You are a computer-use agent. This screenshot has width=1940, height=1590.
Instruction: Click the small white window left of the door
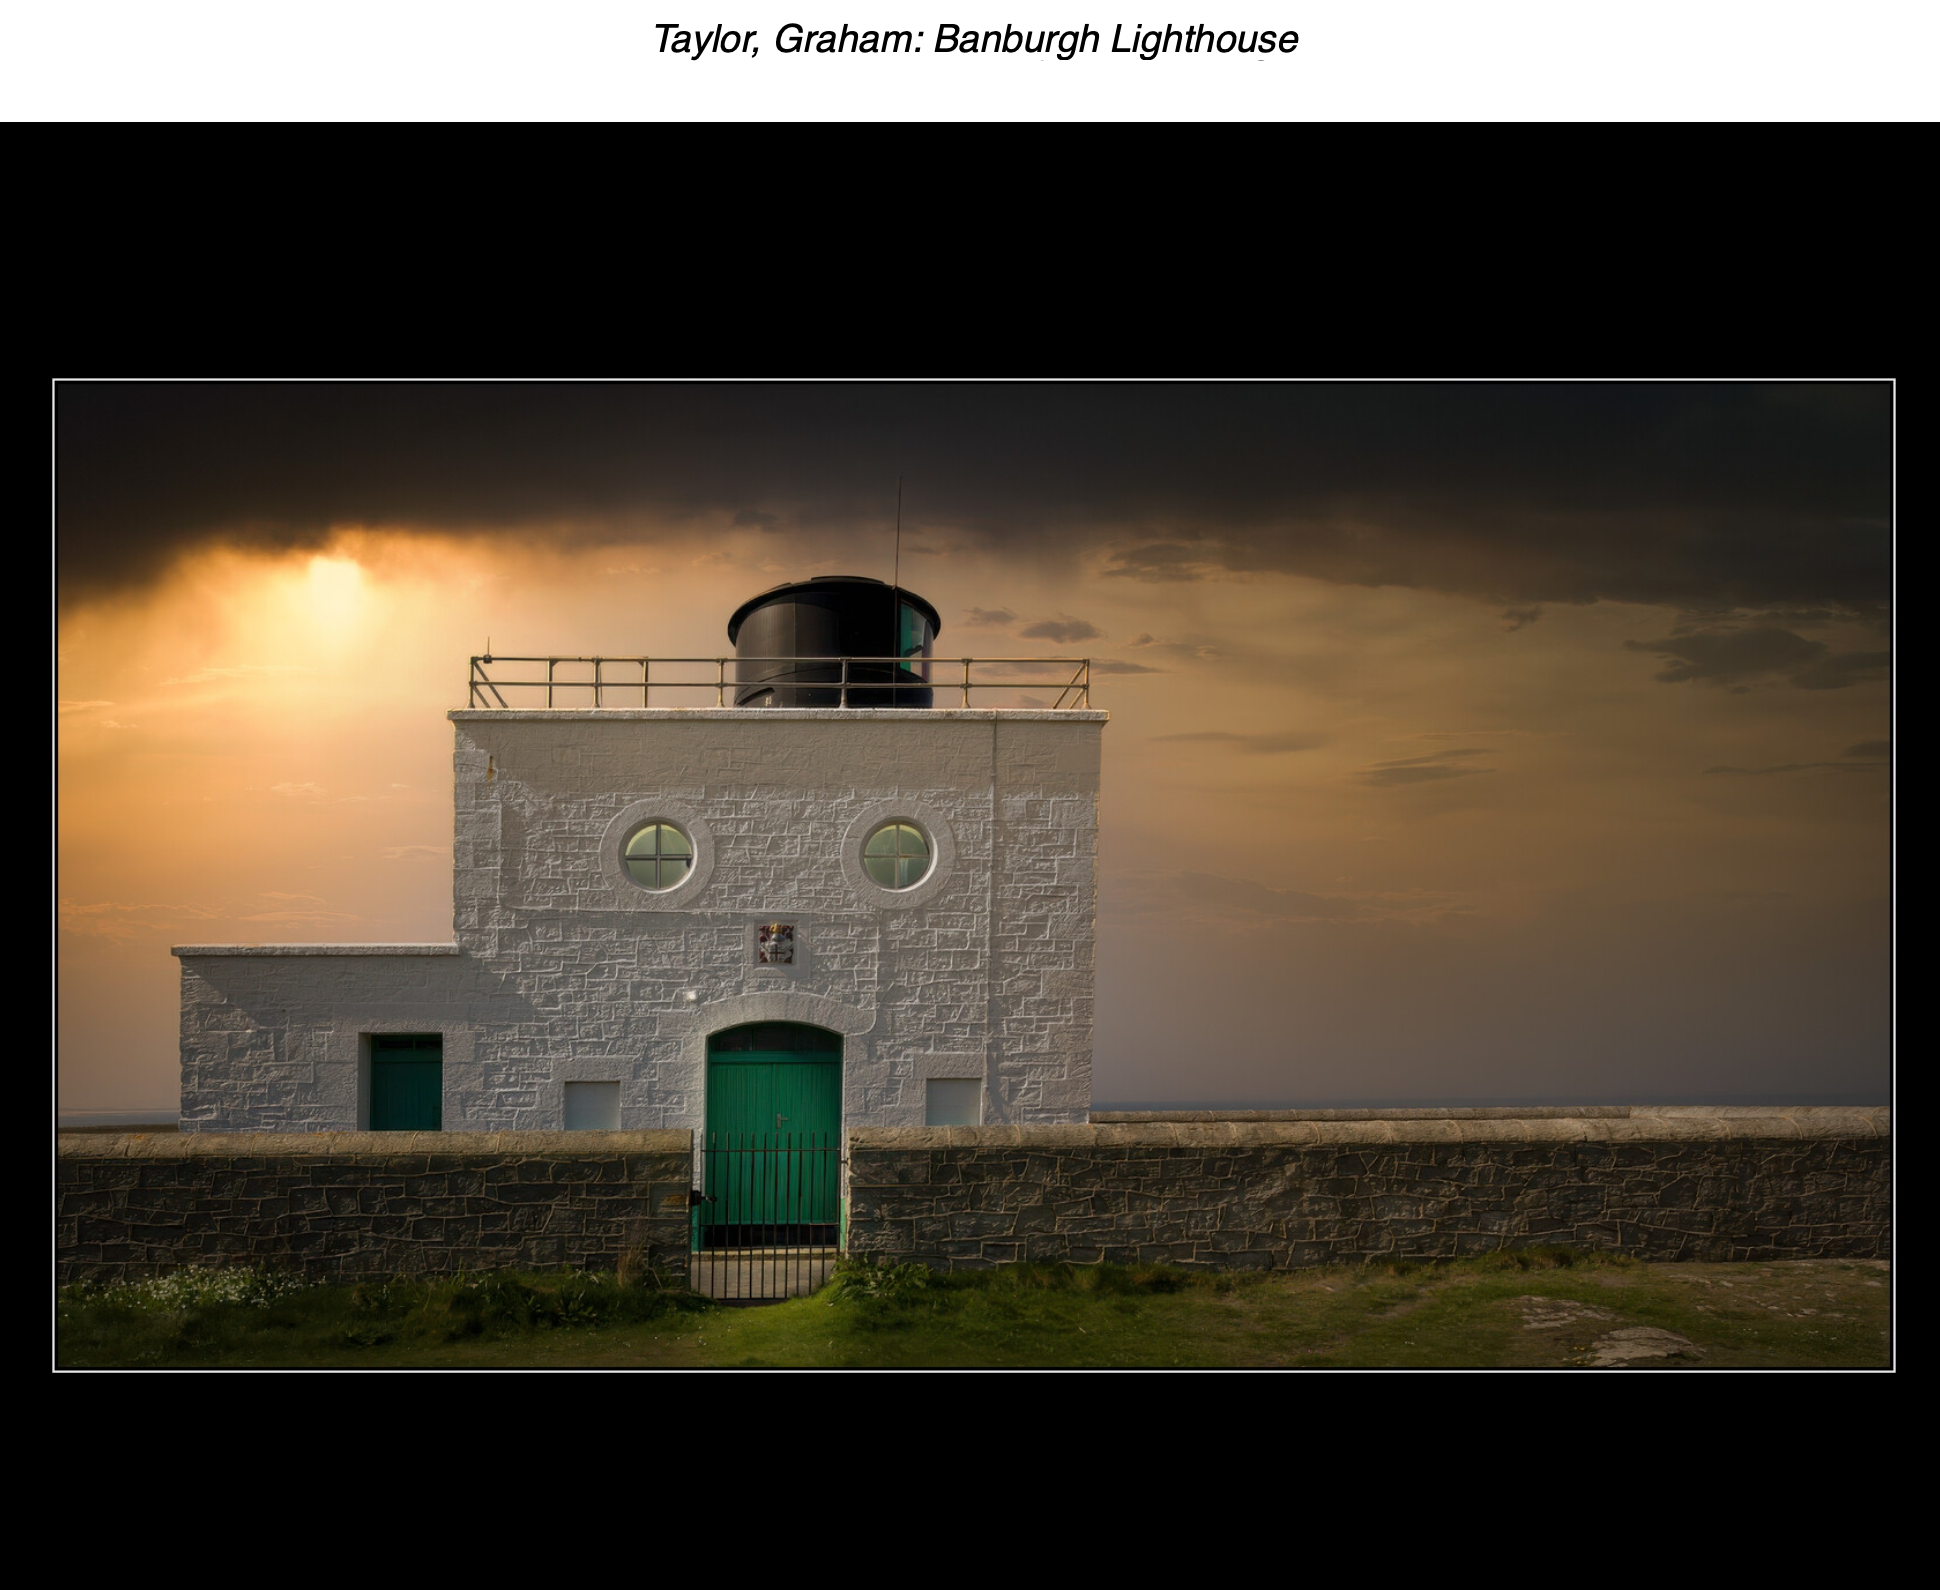592,1105
